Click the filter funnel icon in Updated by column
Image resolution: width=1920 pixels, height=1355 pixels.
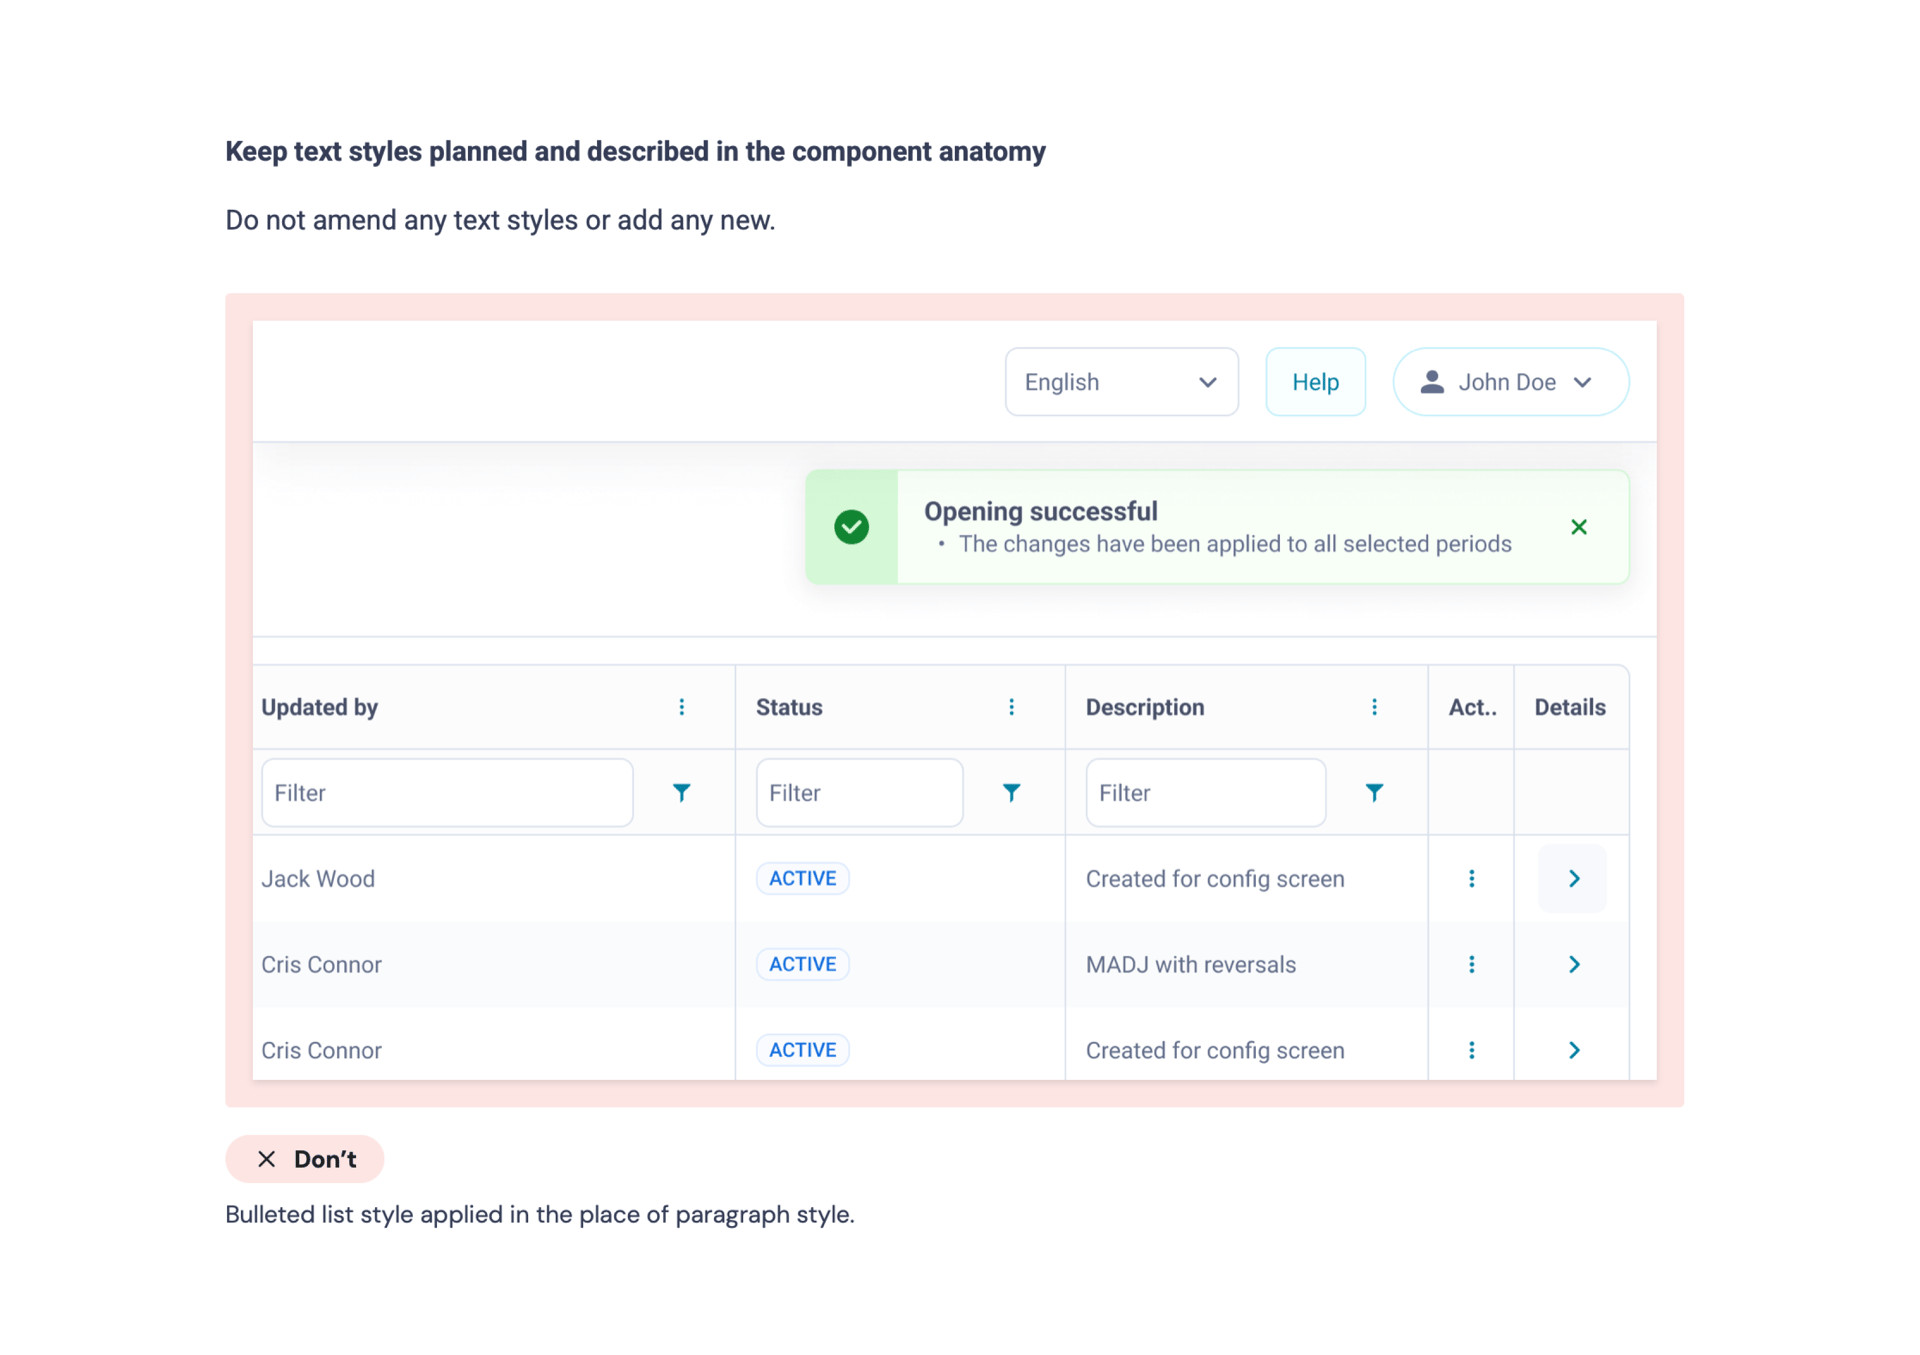681,792
